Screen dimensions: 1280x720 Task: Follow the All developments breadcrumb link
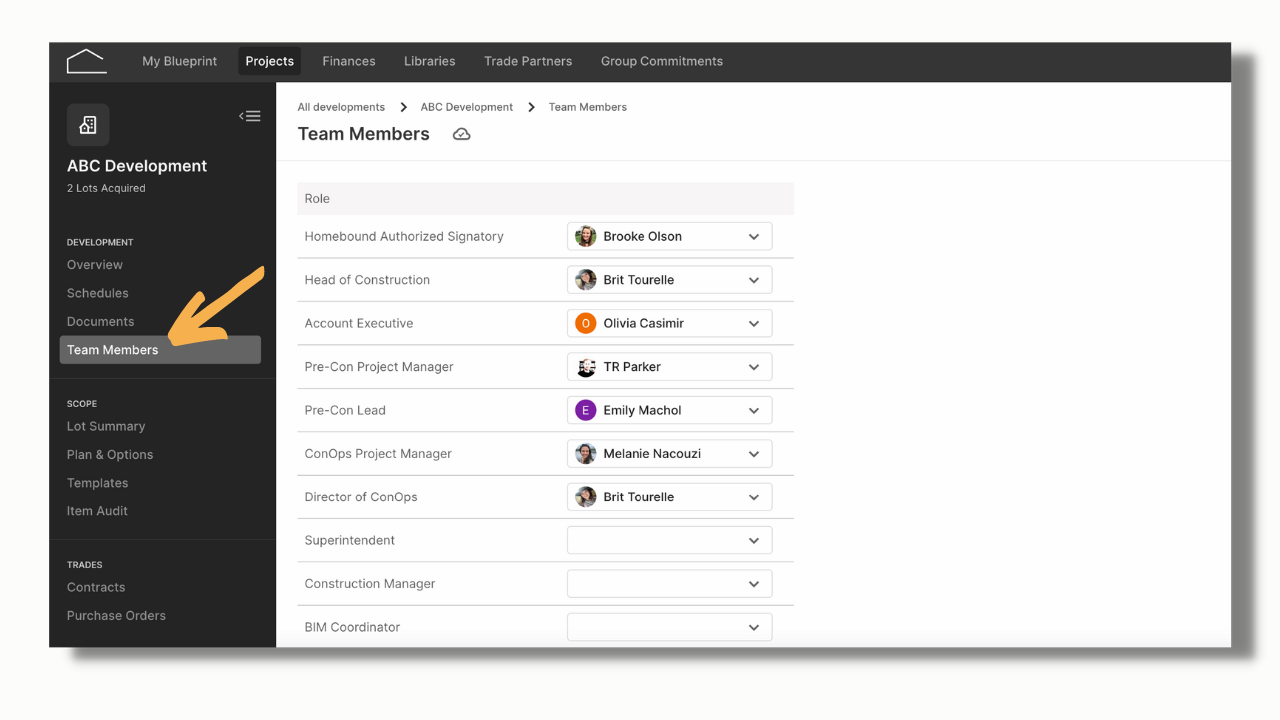click(341, 107)
